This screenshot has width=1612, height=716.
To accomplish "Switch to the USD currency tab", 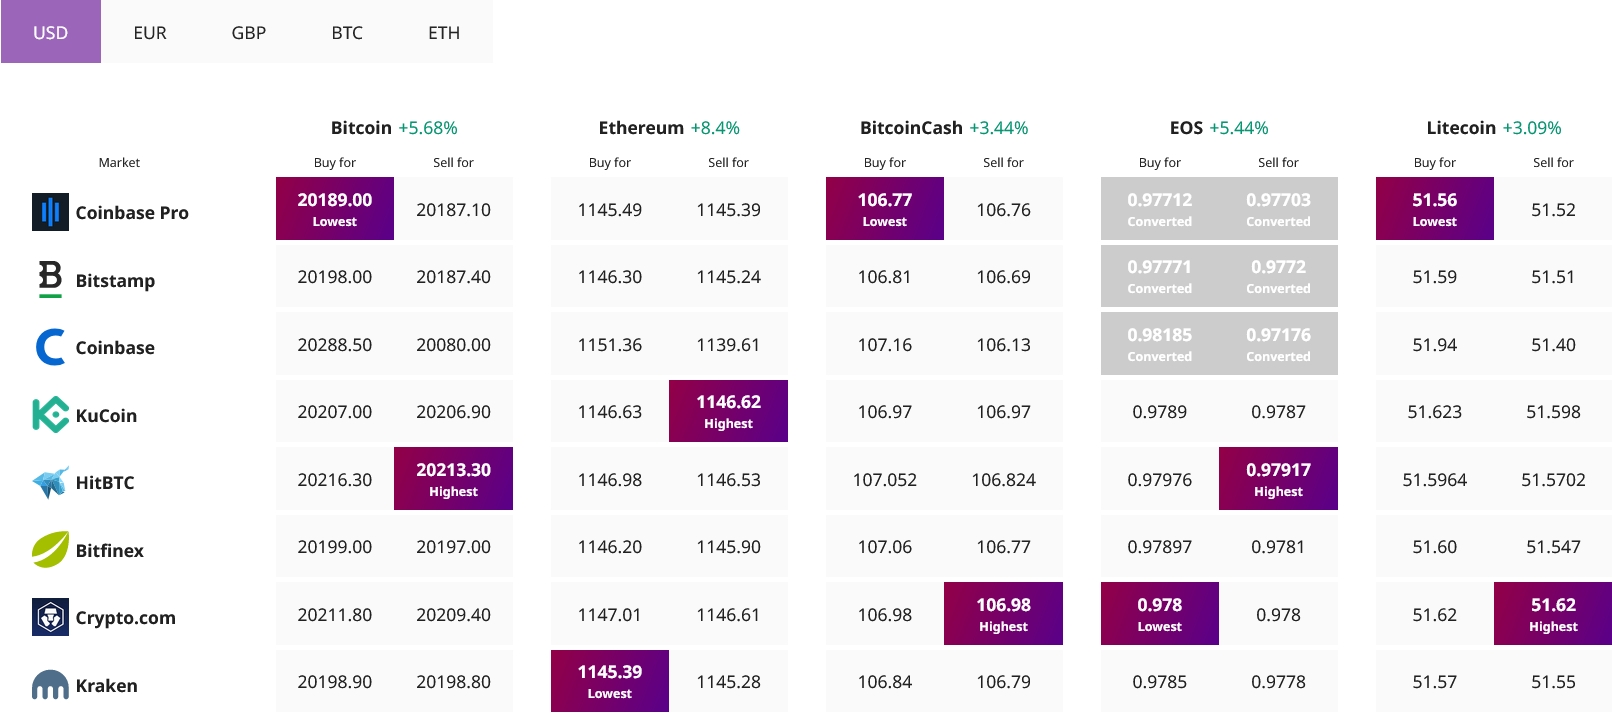I will tap(51, 32).
